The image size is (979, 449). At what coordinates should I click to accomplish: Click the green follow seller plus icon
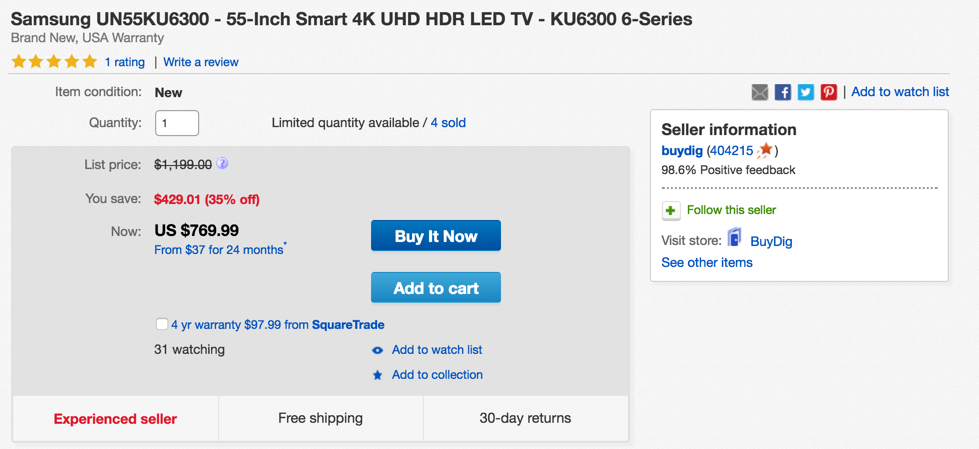coord(671,211)
